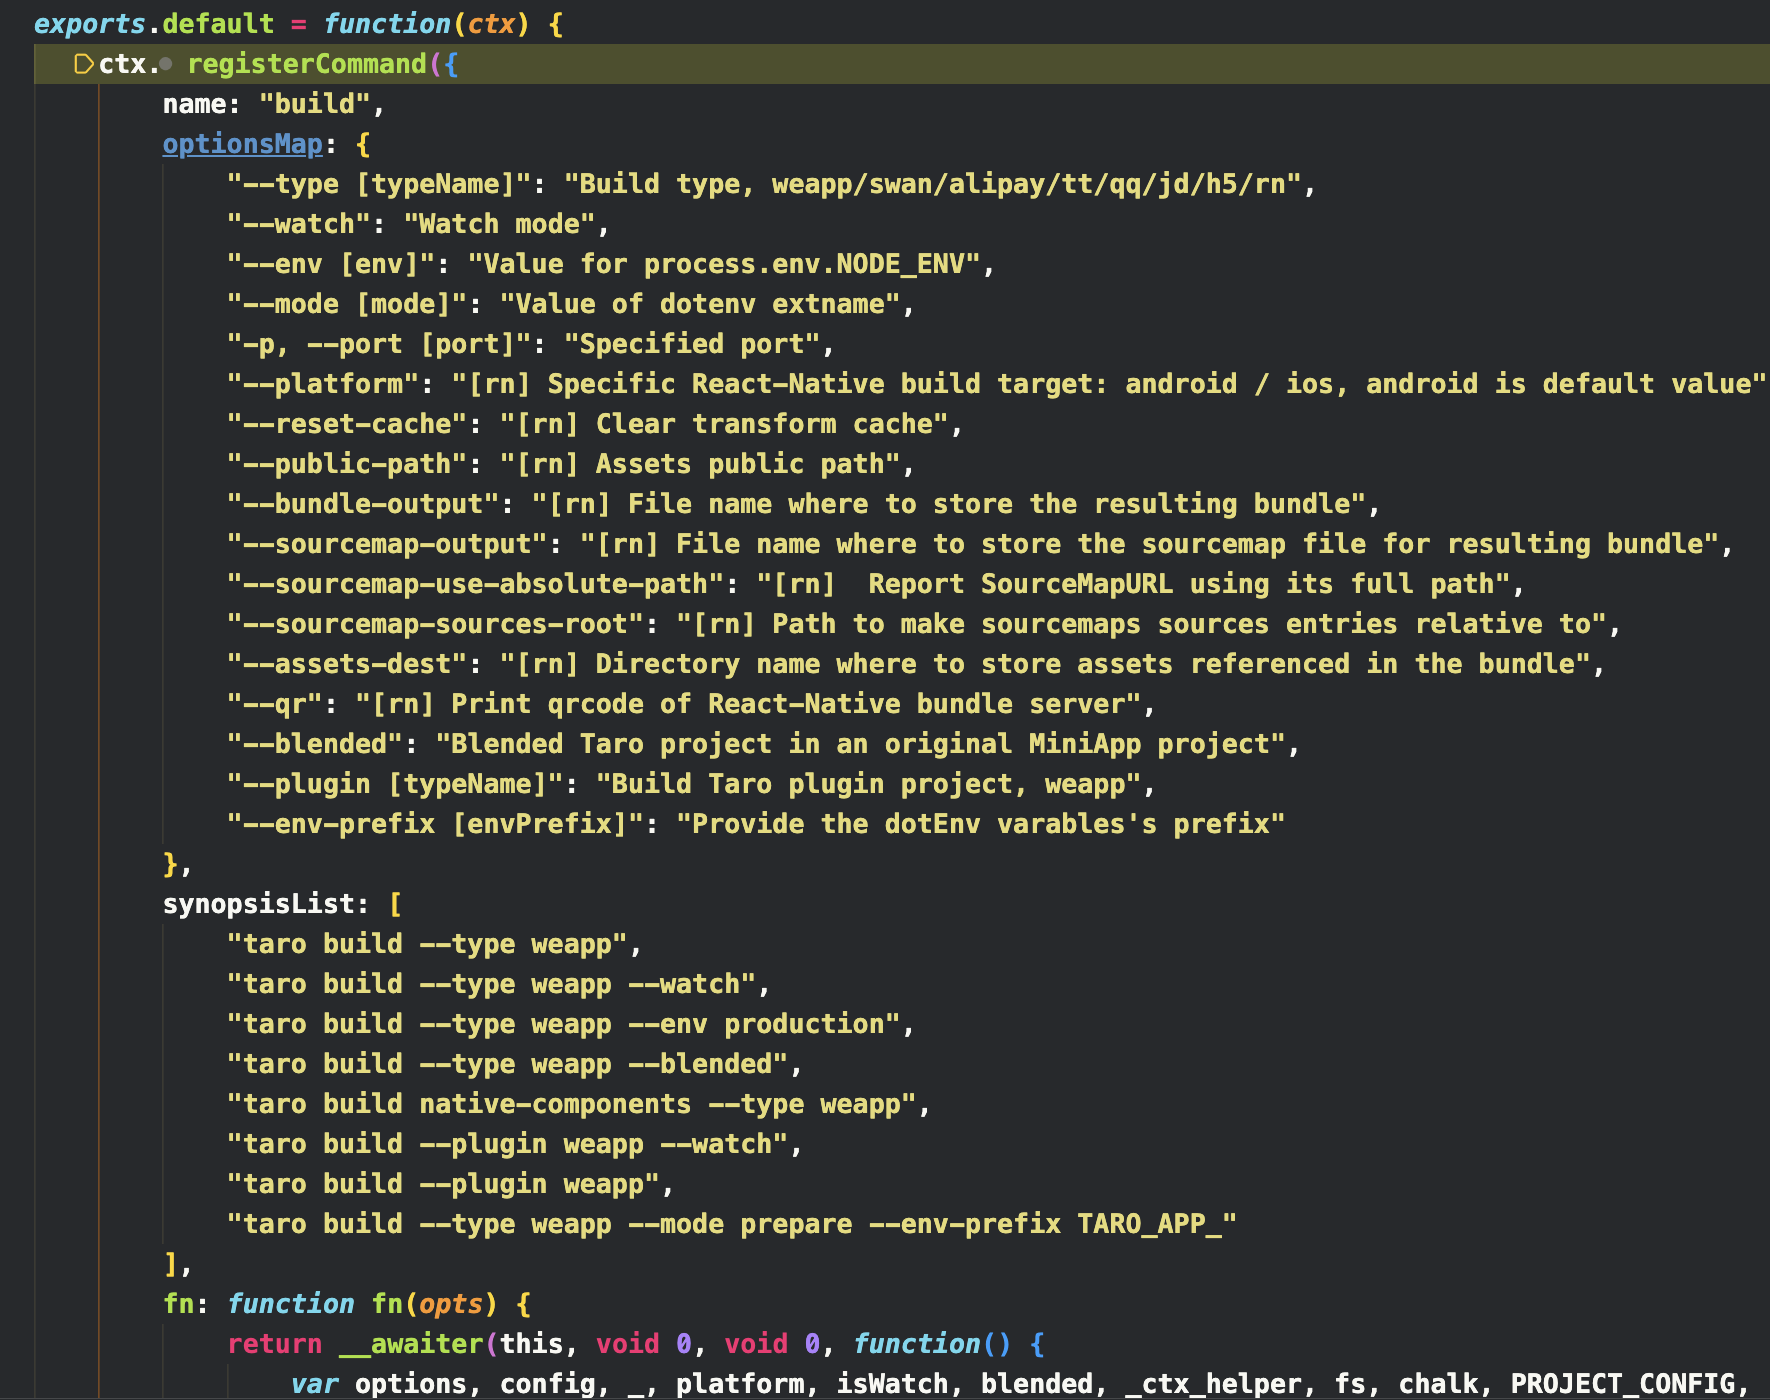Viewport: 1770px width, 1400px height.
Task: Click the "--public-path" option key
Action: point(346,464)
